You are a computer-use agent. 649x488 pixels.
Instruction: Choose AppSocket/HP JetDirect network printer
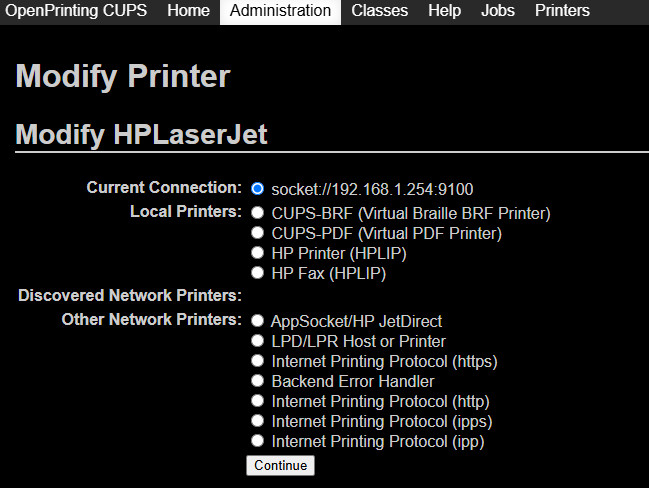coord(258,321)
